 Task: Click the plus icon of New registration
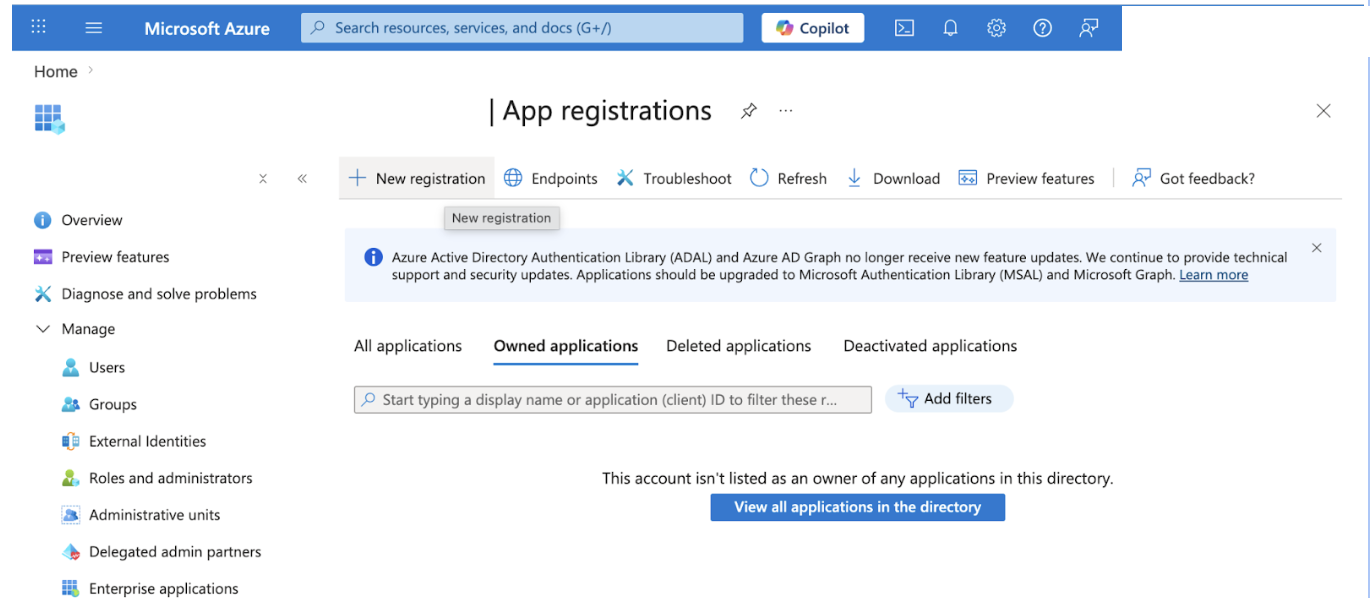[357, 178]
